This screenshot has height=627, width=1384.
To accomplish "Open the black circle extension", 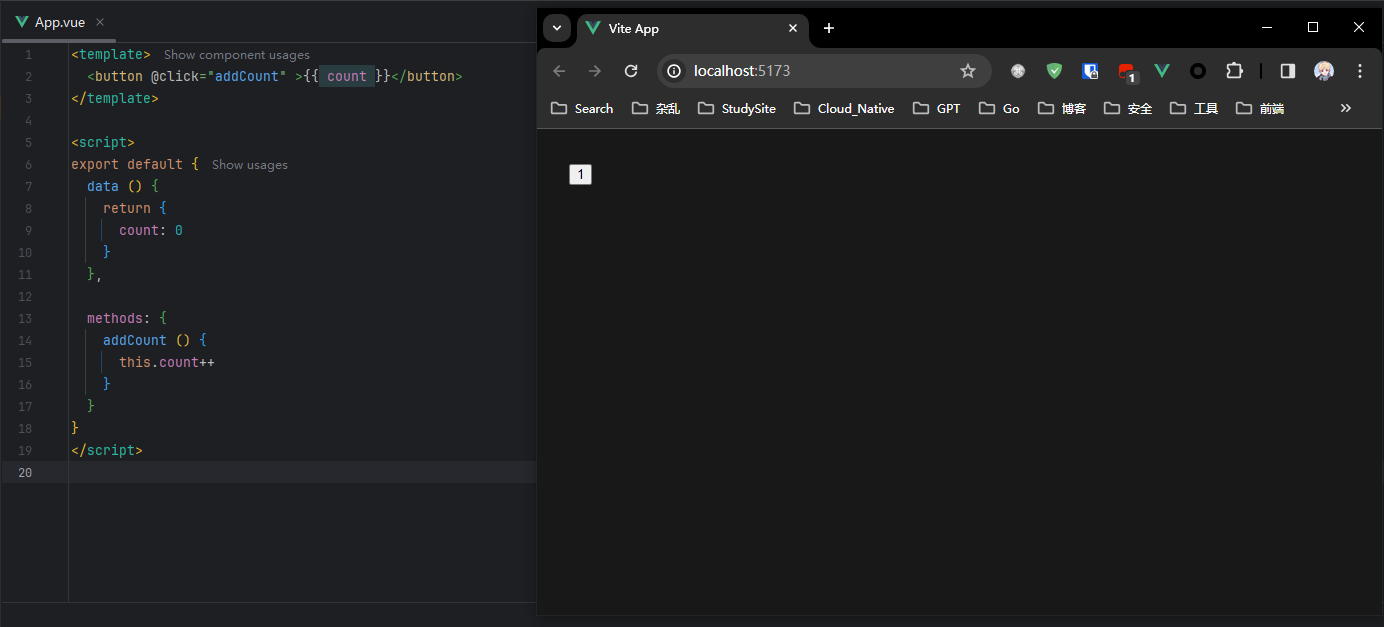I will [x=1198, y=71].
